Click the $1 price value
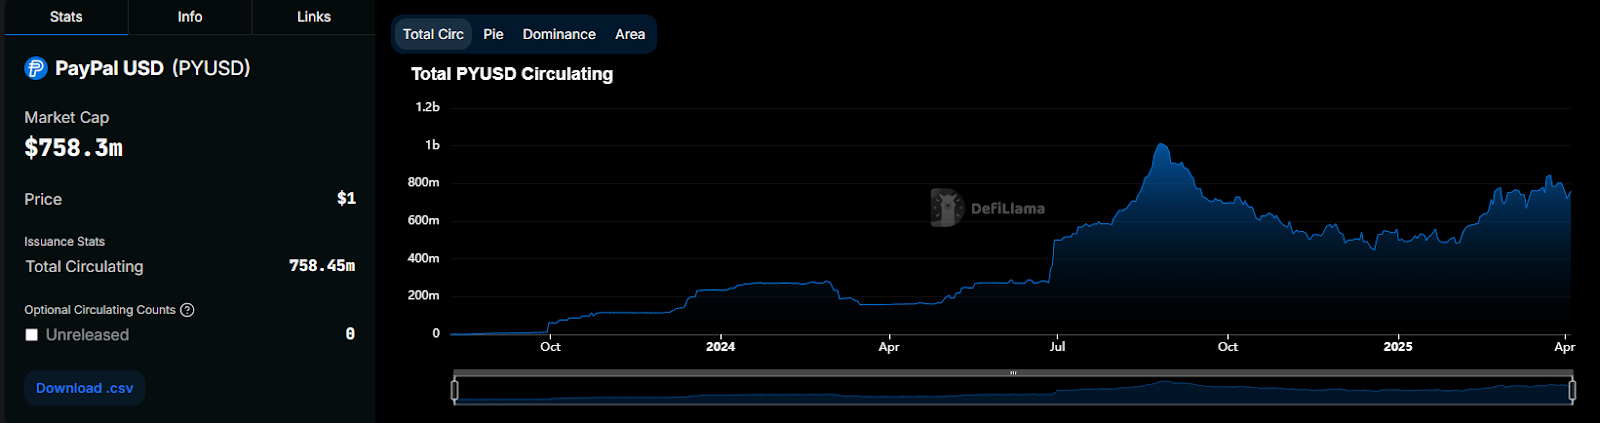Viewport: 1600px width, 423px height. 346,198
